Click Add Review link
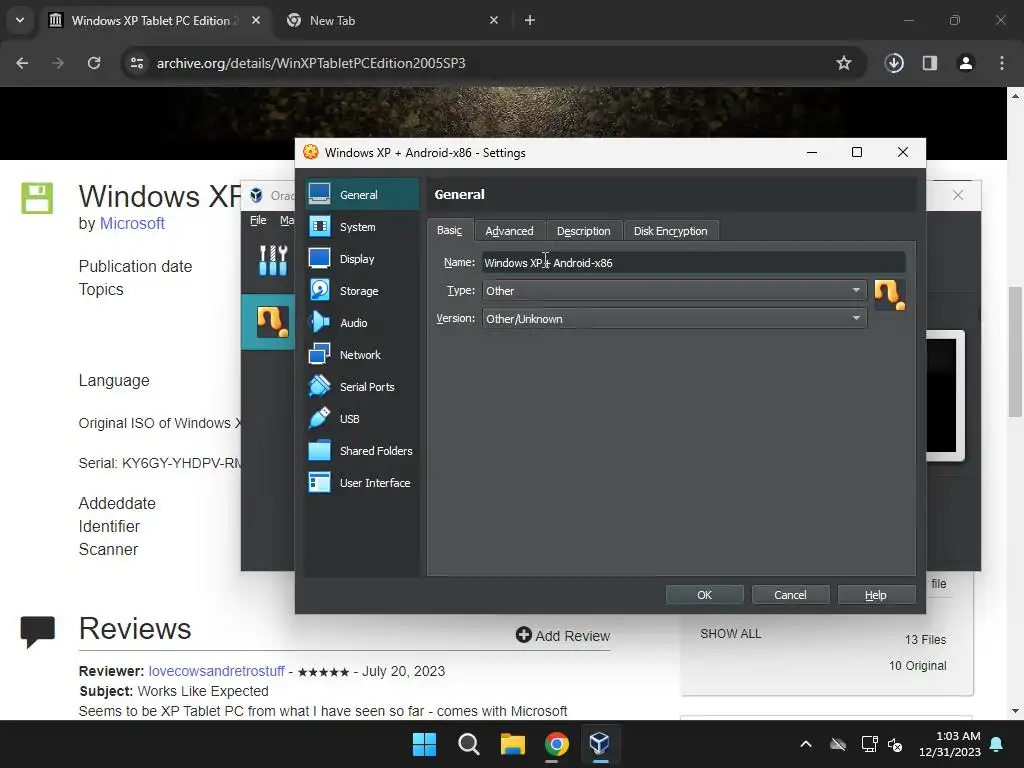 point(563,635)
